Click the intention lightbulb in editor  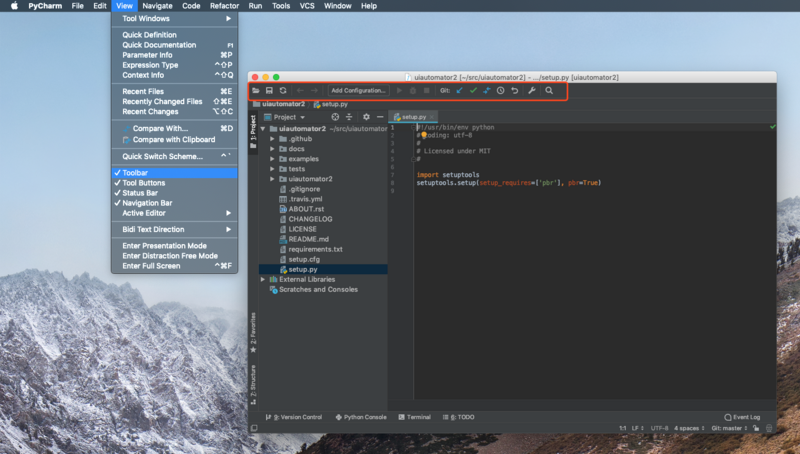pos(424,135)
